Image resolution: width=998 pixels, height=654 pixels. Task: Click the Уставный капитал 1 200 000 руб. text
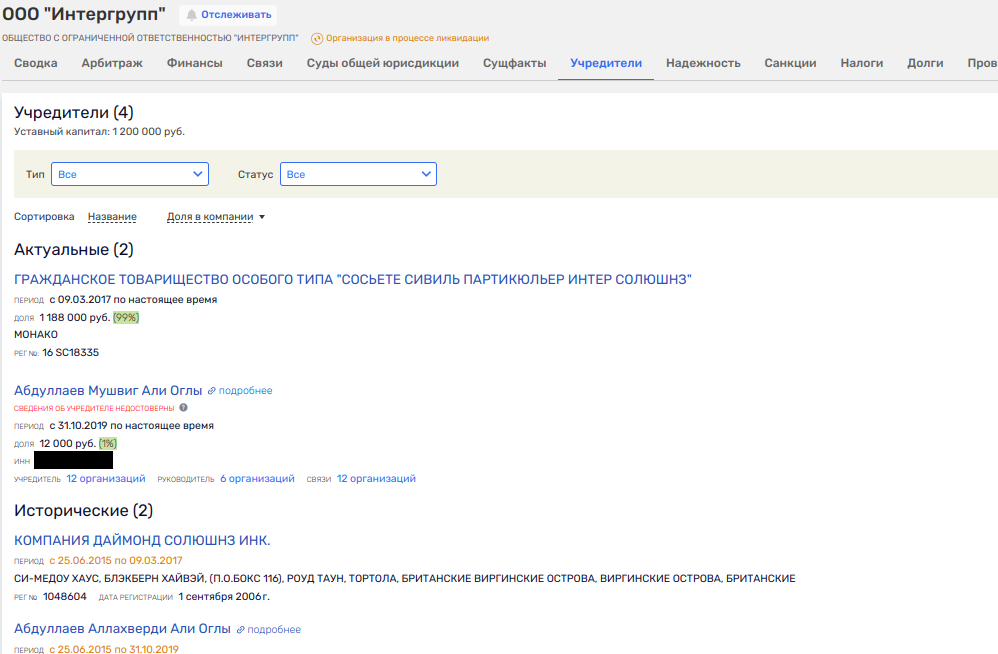[99, 132]
